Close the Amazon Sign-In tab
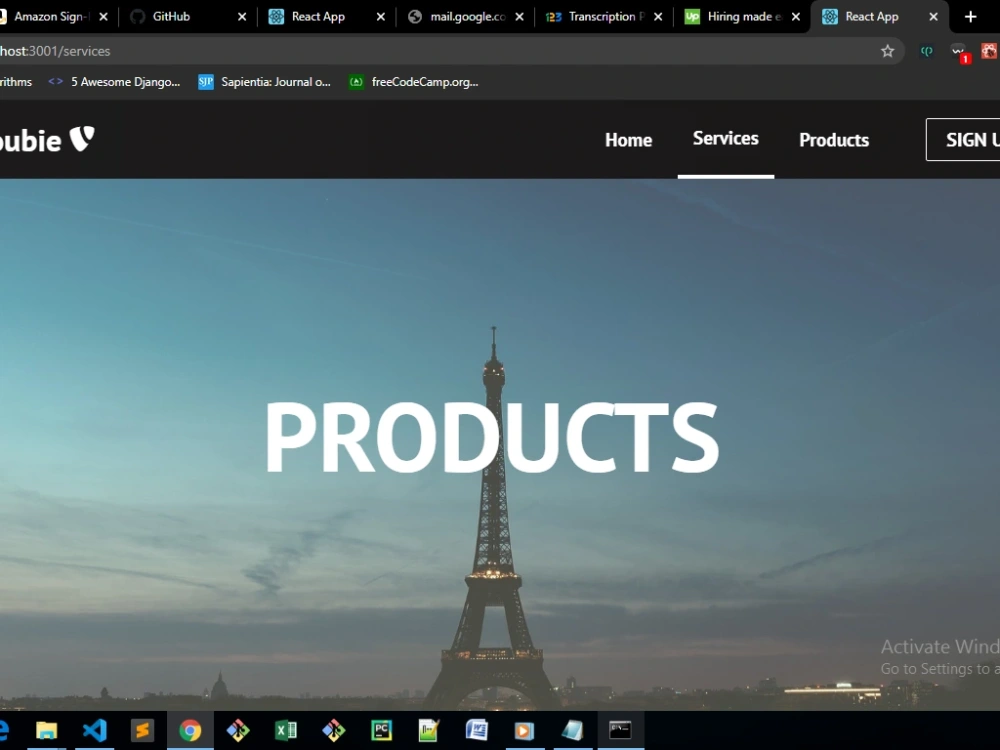The image size is (1000, 750). [103, 17]
